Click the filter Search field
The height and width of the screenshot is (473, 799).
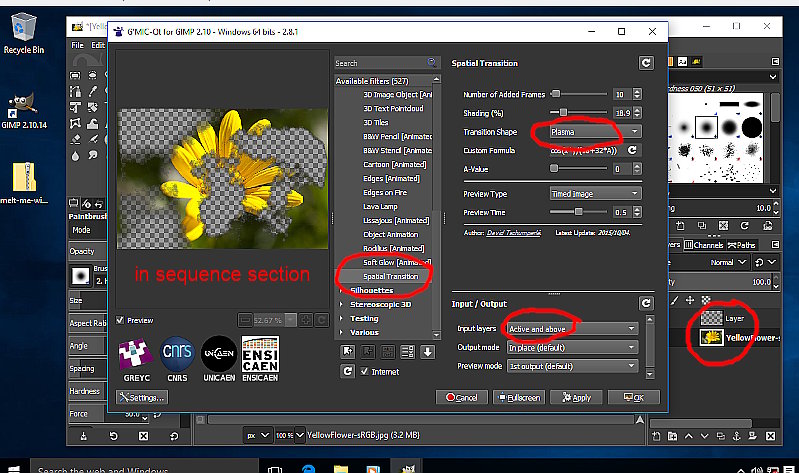pyautogui.click(x=386, y=63)
